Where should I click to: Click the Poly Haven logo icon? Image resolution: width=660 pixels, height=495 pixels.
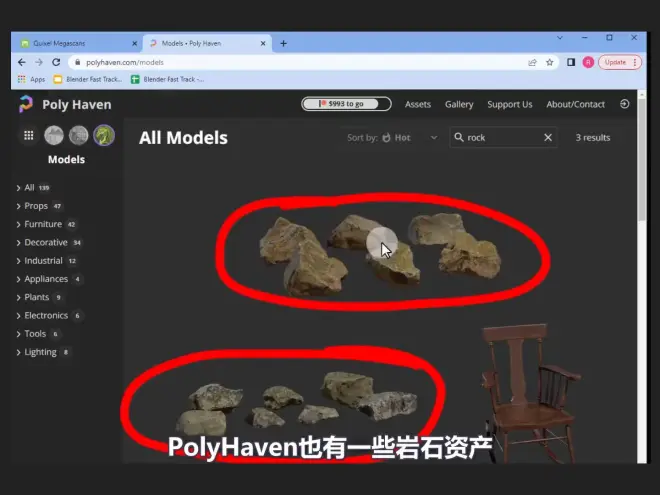tap(26, 104)
